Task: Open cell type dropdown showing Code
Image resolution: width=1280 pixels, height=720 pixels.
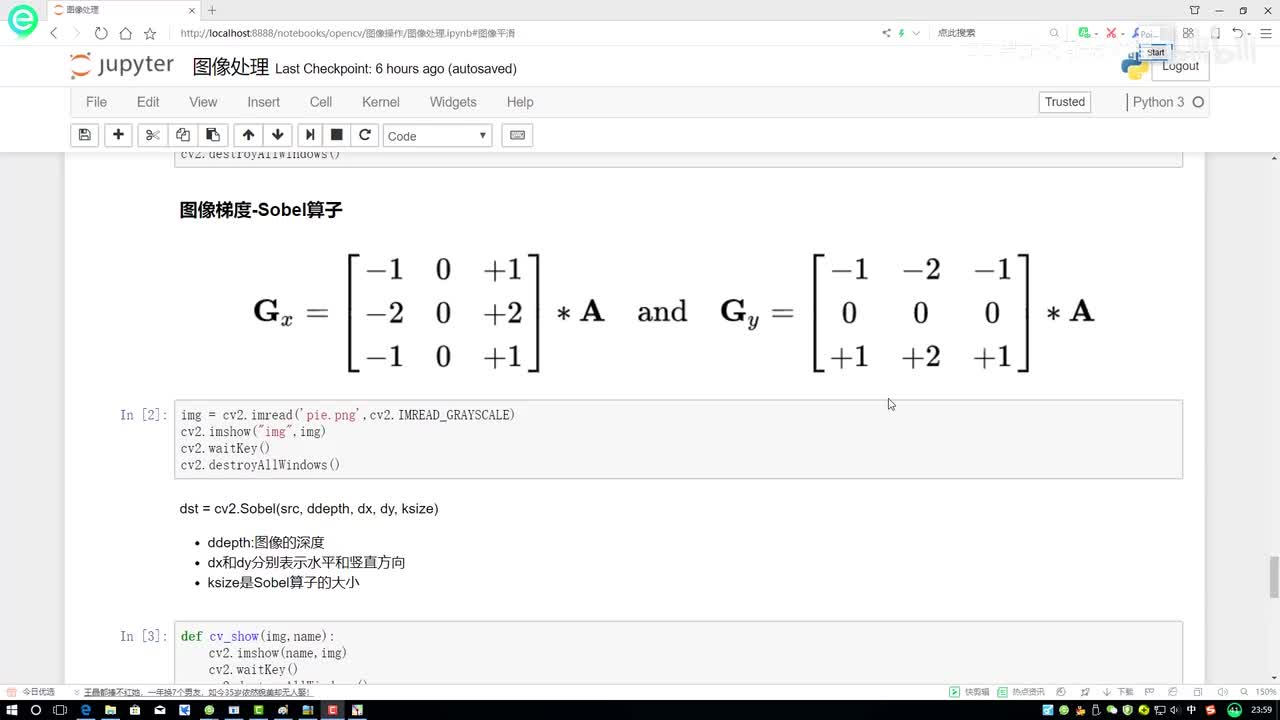Action: click(437, 135)
